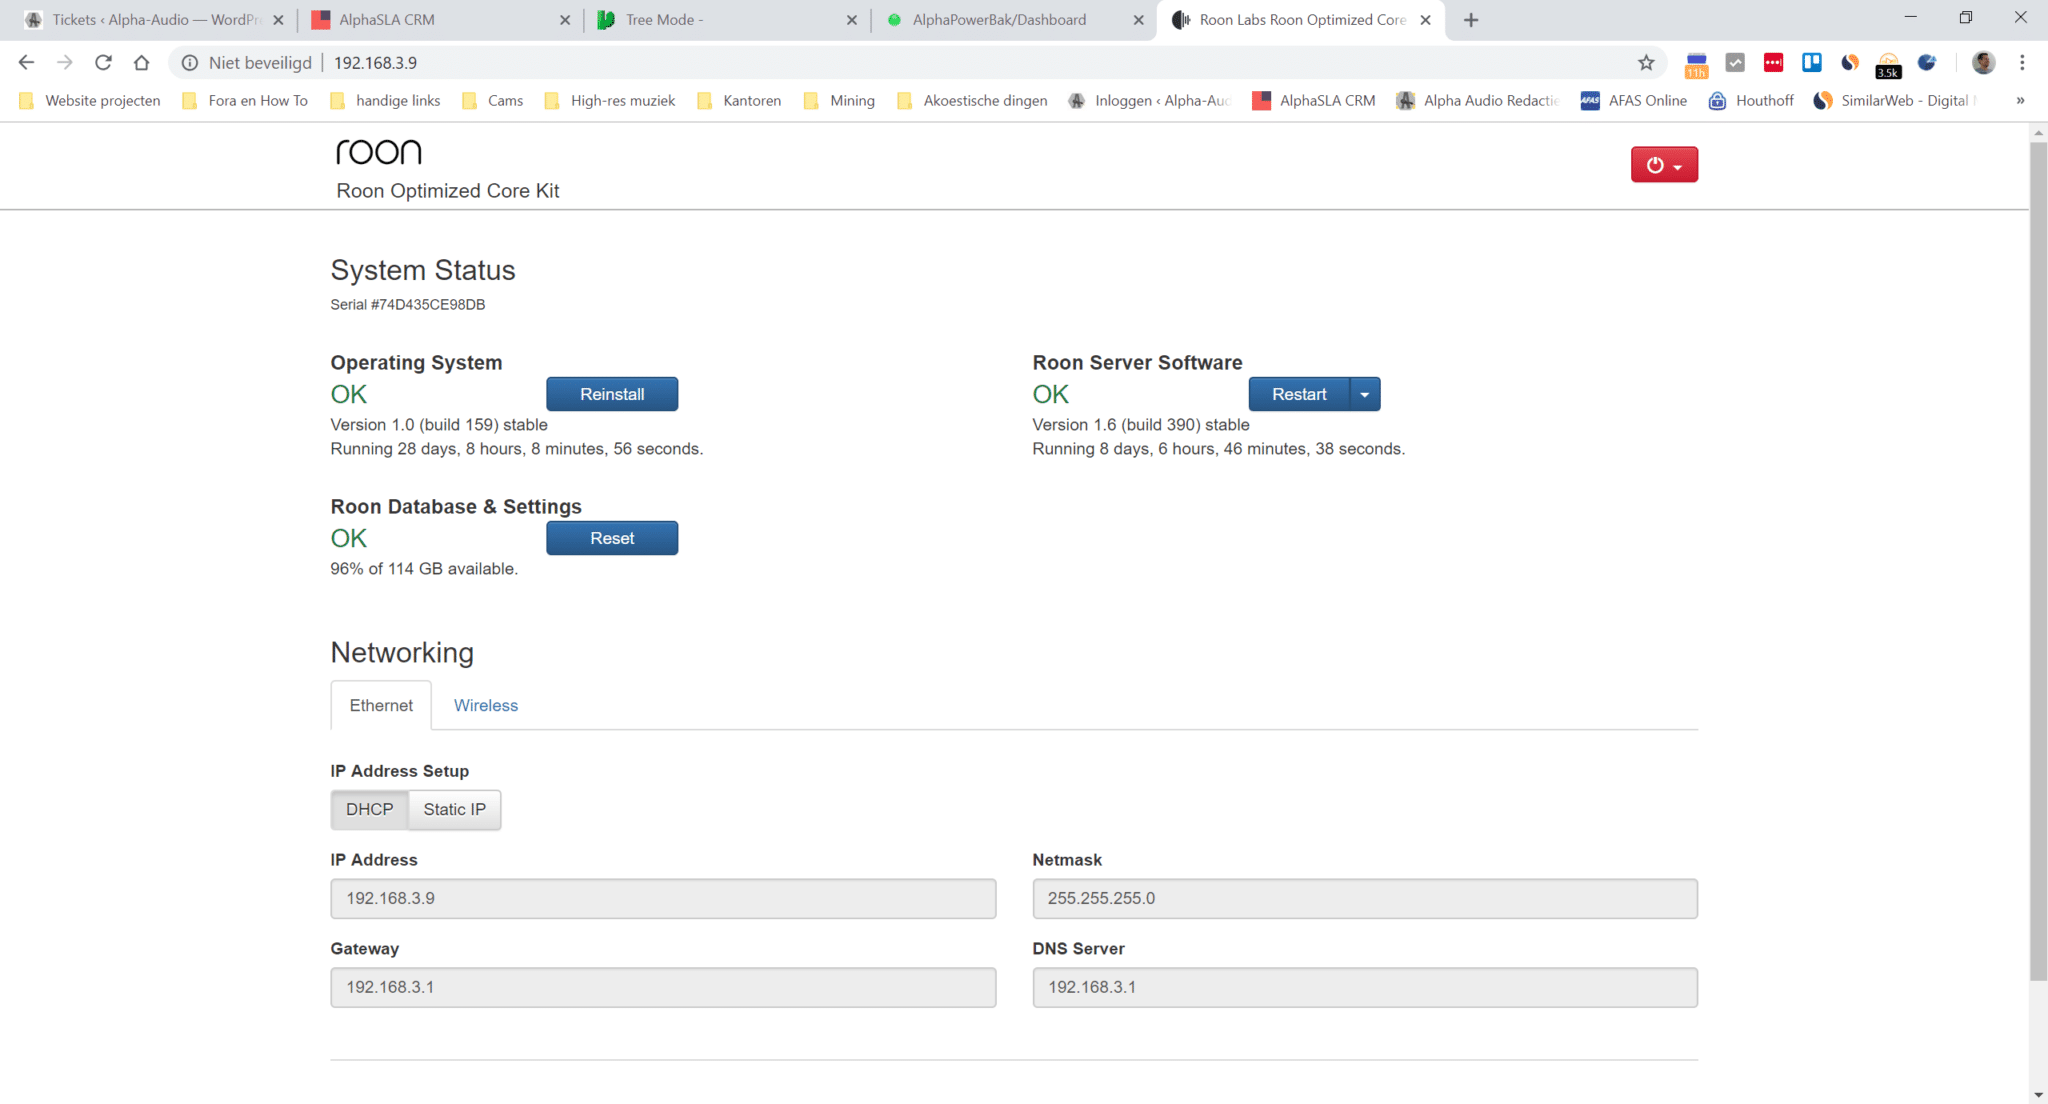Viewport: 2048px width, 1104px height.
Task: Select Static IP for IP Address Setup
Action: pos(455,809)
